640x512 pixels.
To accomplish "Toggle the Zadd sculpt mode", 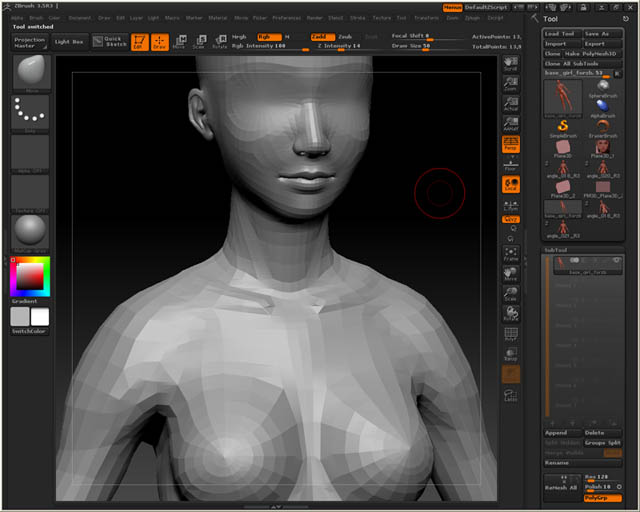I will 322,37.
